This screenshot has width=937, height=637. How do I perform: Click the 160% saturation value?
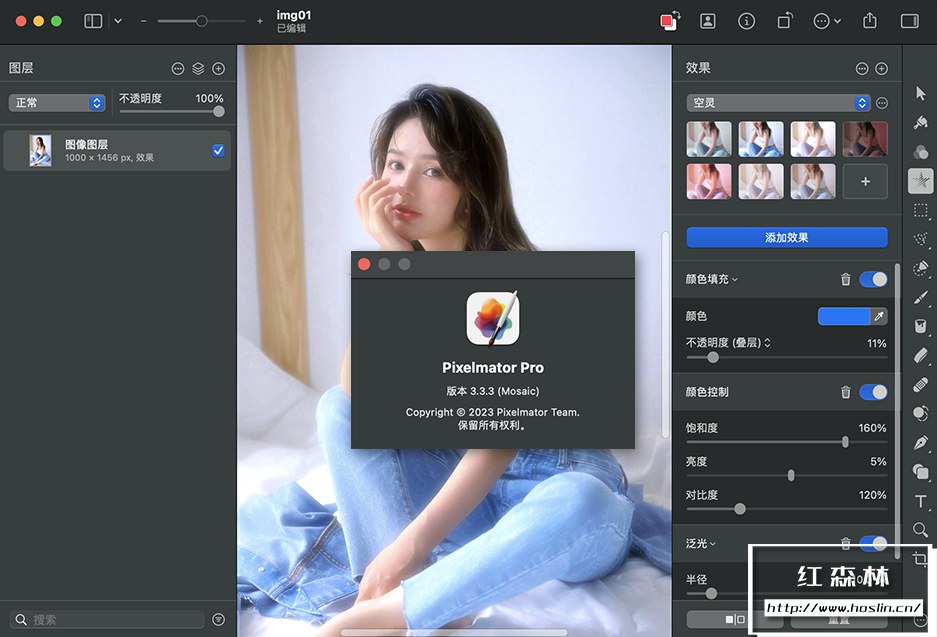click(x=872, y=428)
